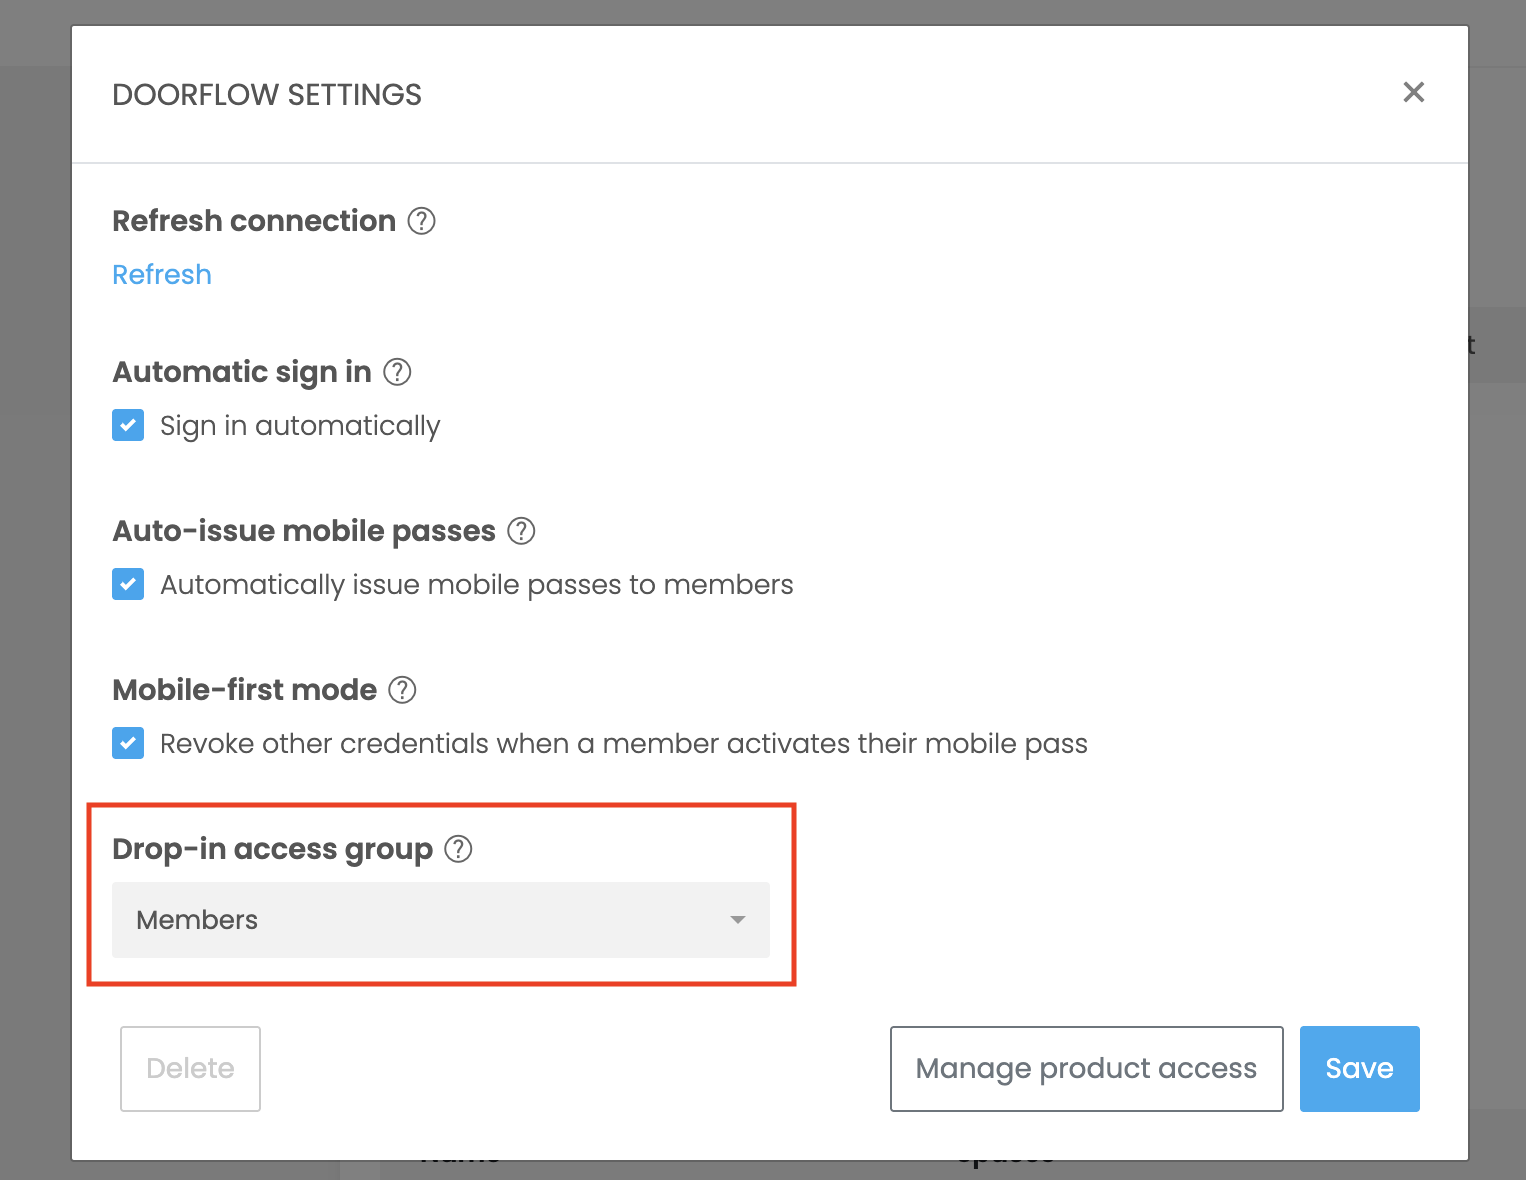Click the Revoke other credentials label text
Image resolution: width=1526 pixels, height=1180 pixels.
pyautogui.click(x=623, y=744)
